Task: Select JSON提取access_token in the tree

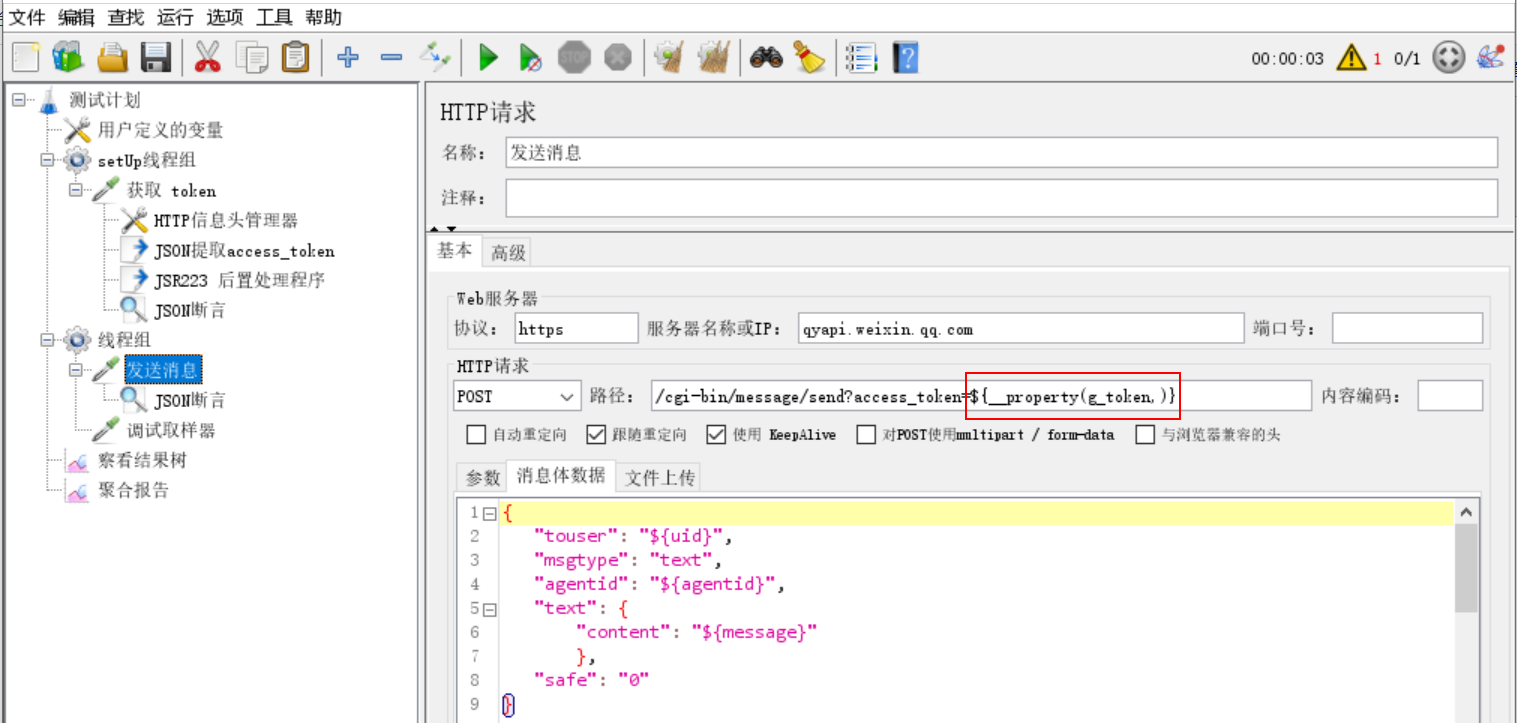Action: (x=244, y=250)
